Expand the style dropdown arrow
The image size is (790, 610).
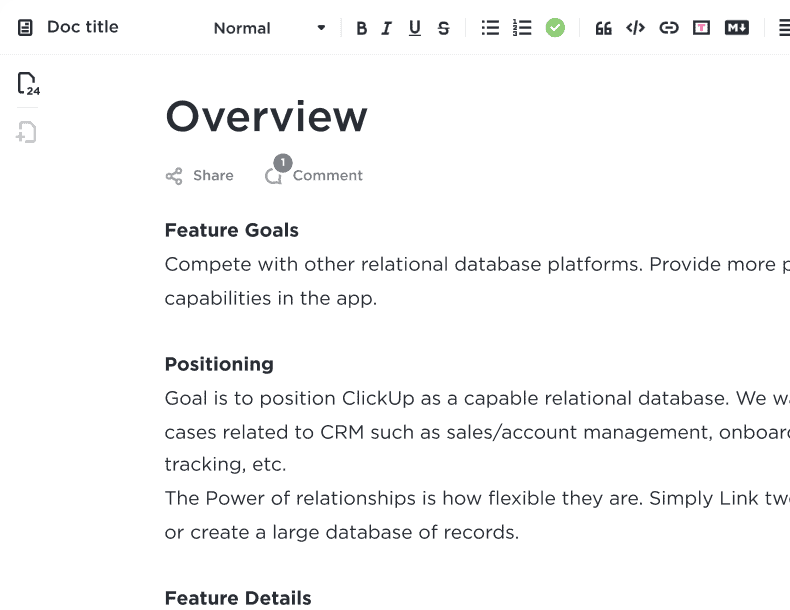[x=321, y=28]
